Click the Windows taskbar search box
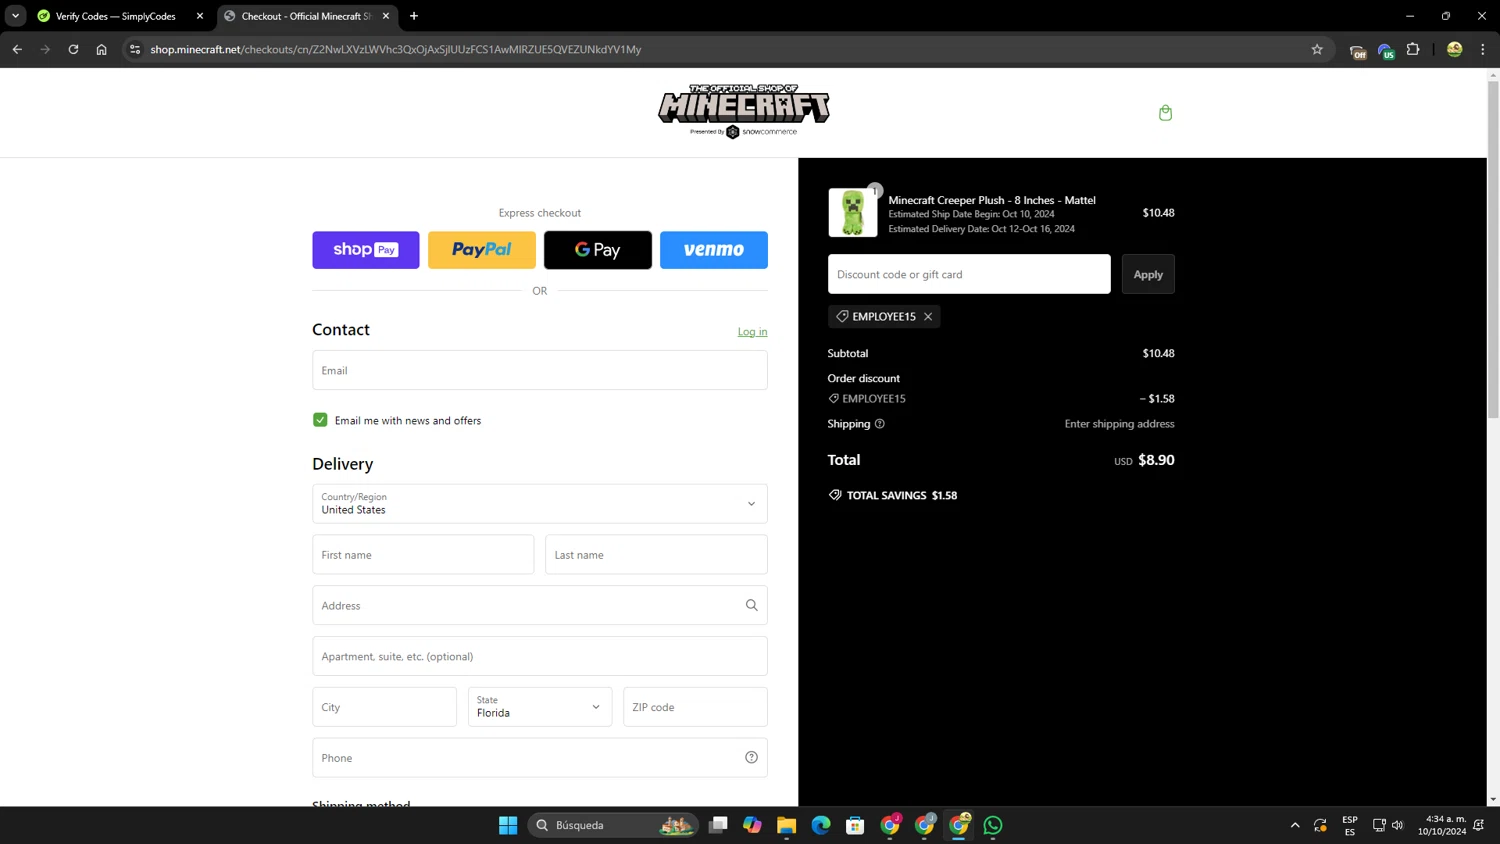The width and height of the screenshot is (1500, 844). (612, 825)
